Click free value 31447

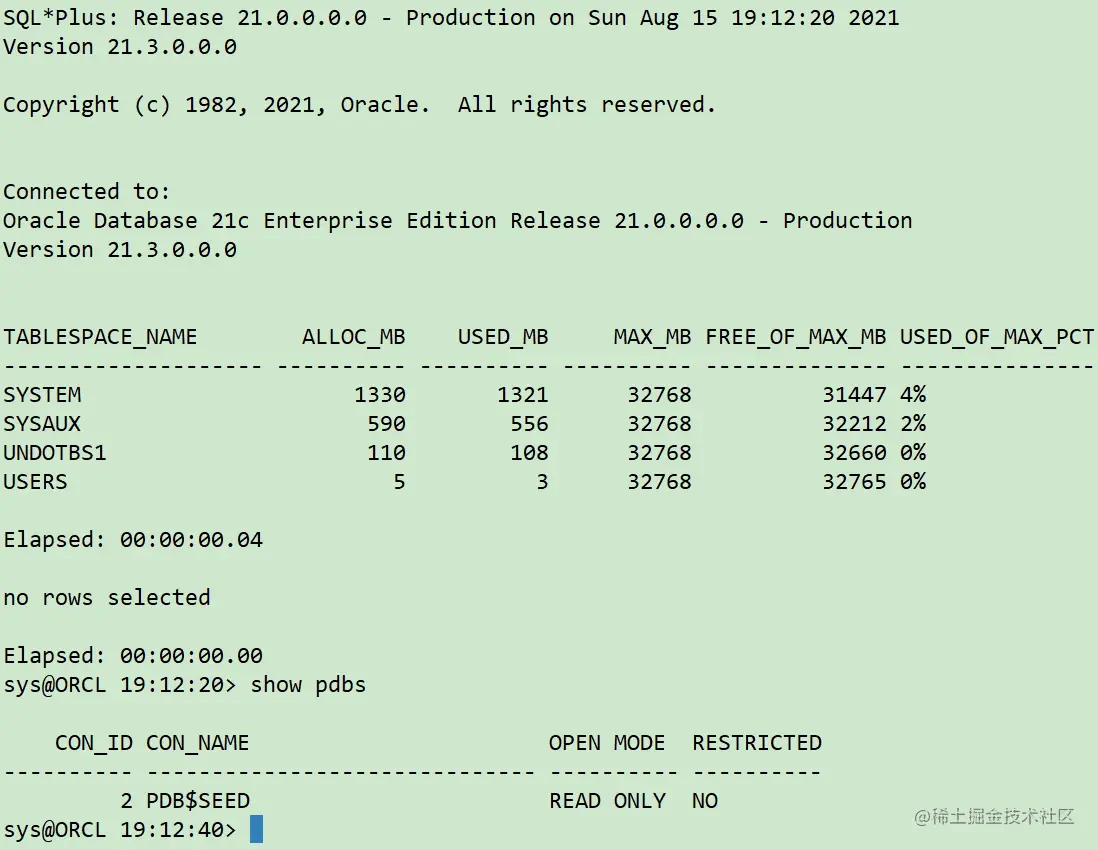[x=854, y=395]
